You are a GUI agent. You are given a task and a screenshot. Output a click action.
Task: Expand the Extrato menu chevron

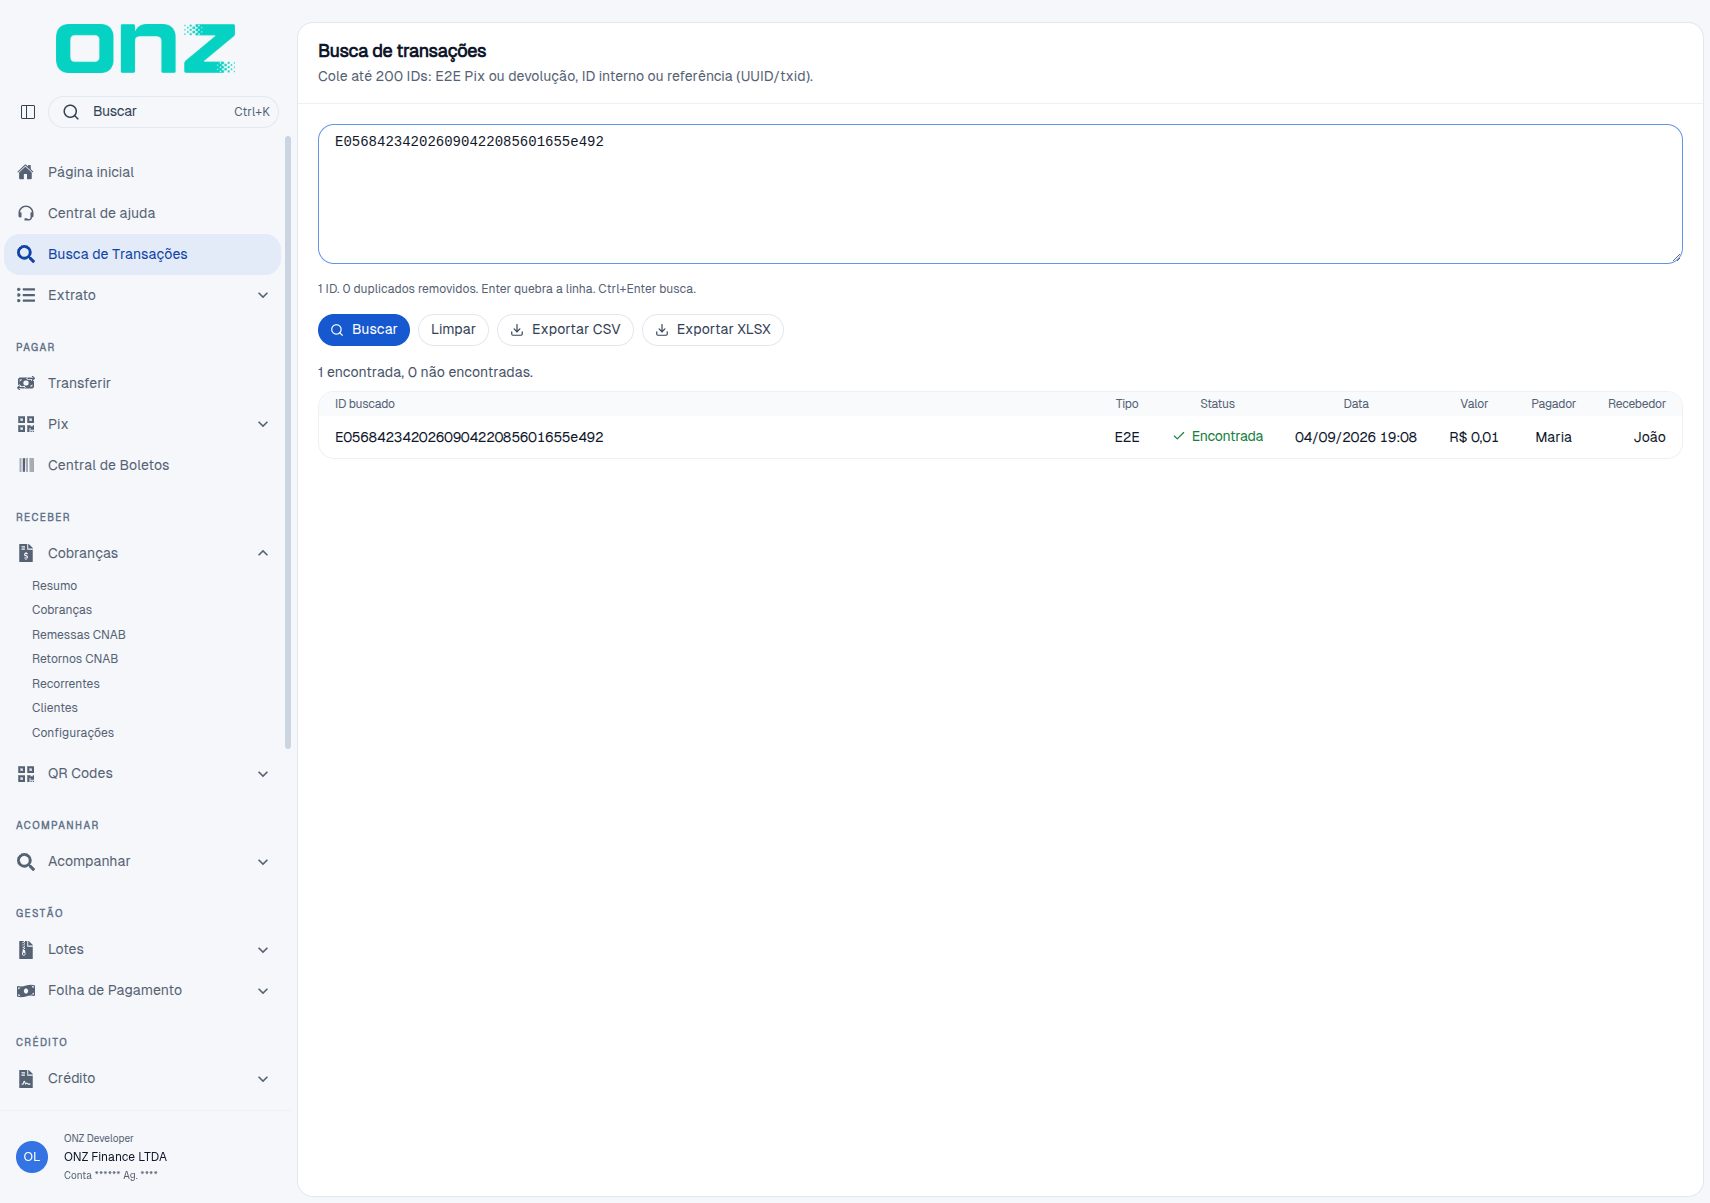(263, 295)
